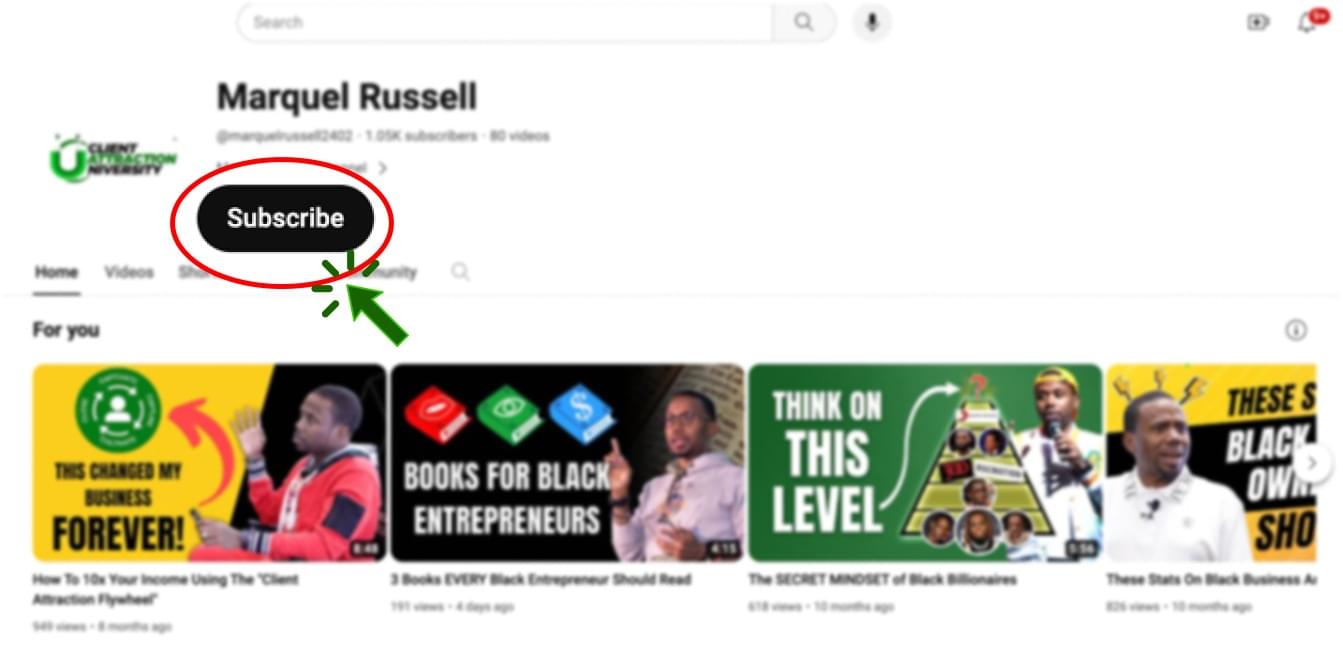Open Books for Black Entrepreneurs thumbnail

coord(567,462)
